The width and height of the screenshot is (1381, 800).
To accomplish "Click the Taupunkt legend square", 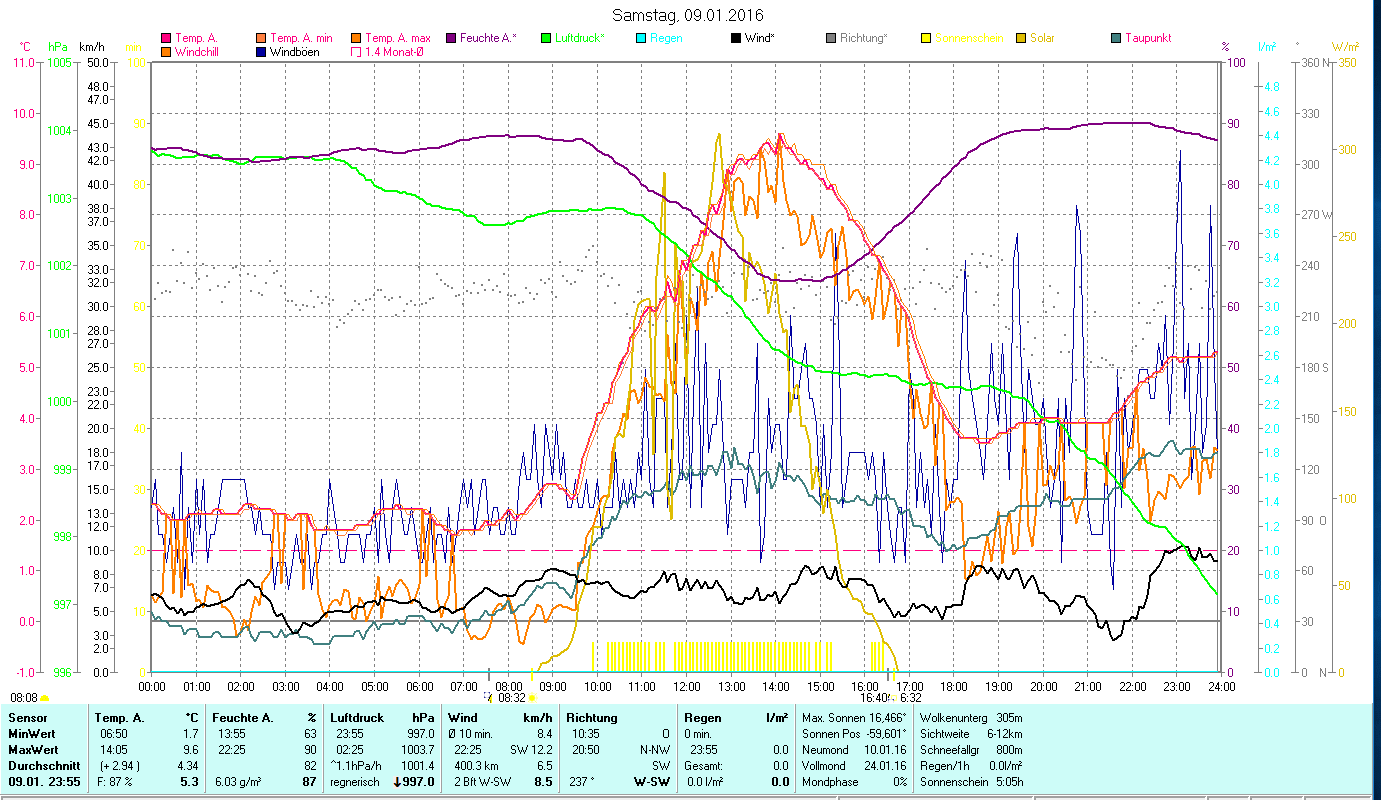I will (x=1116, y=38).
